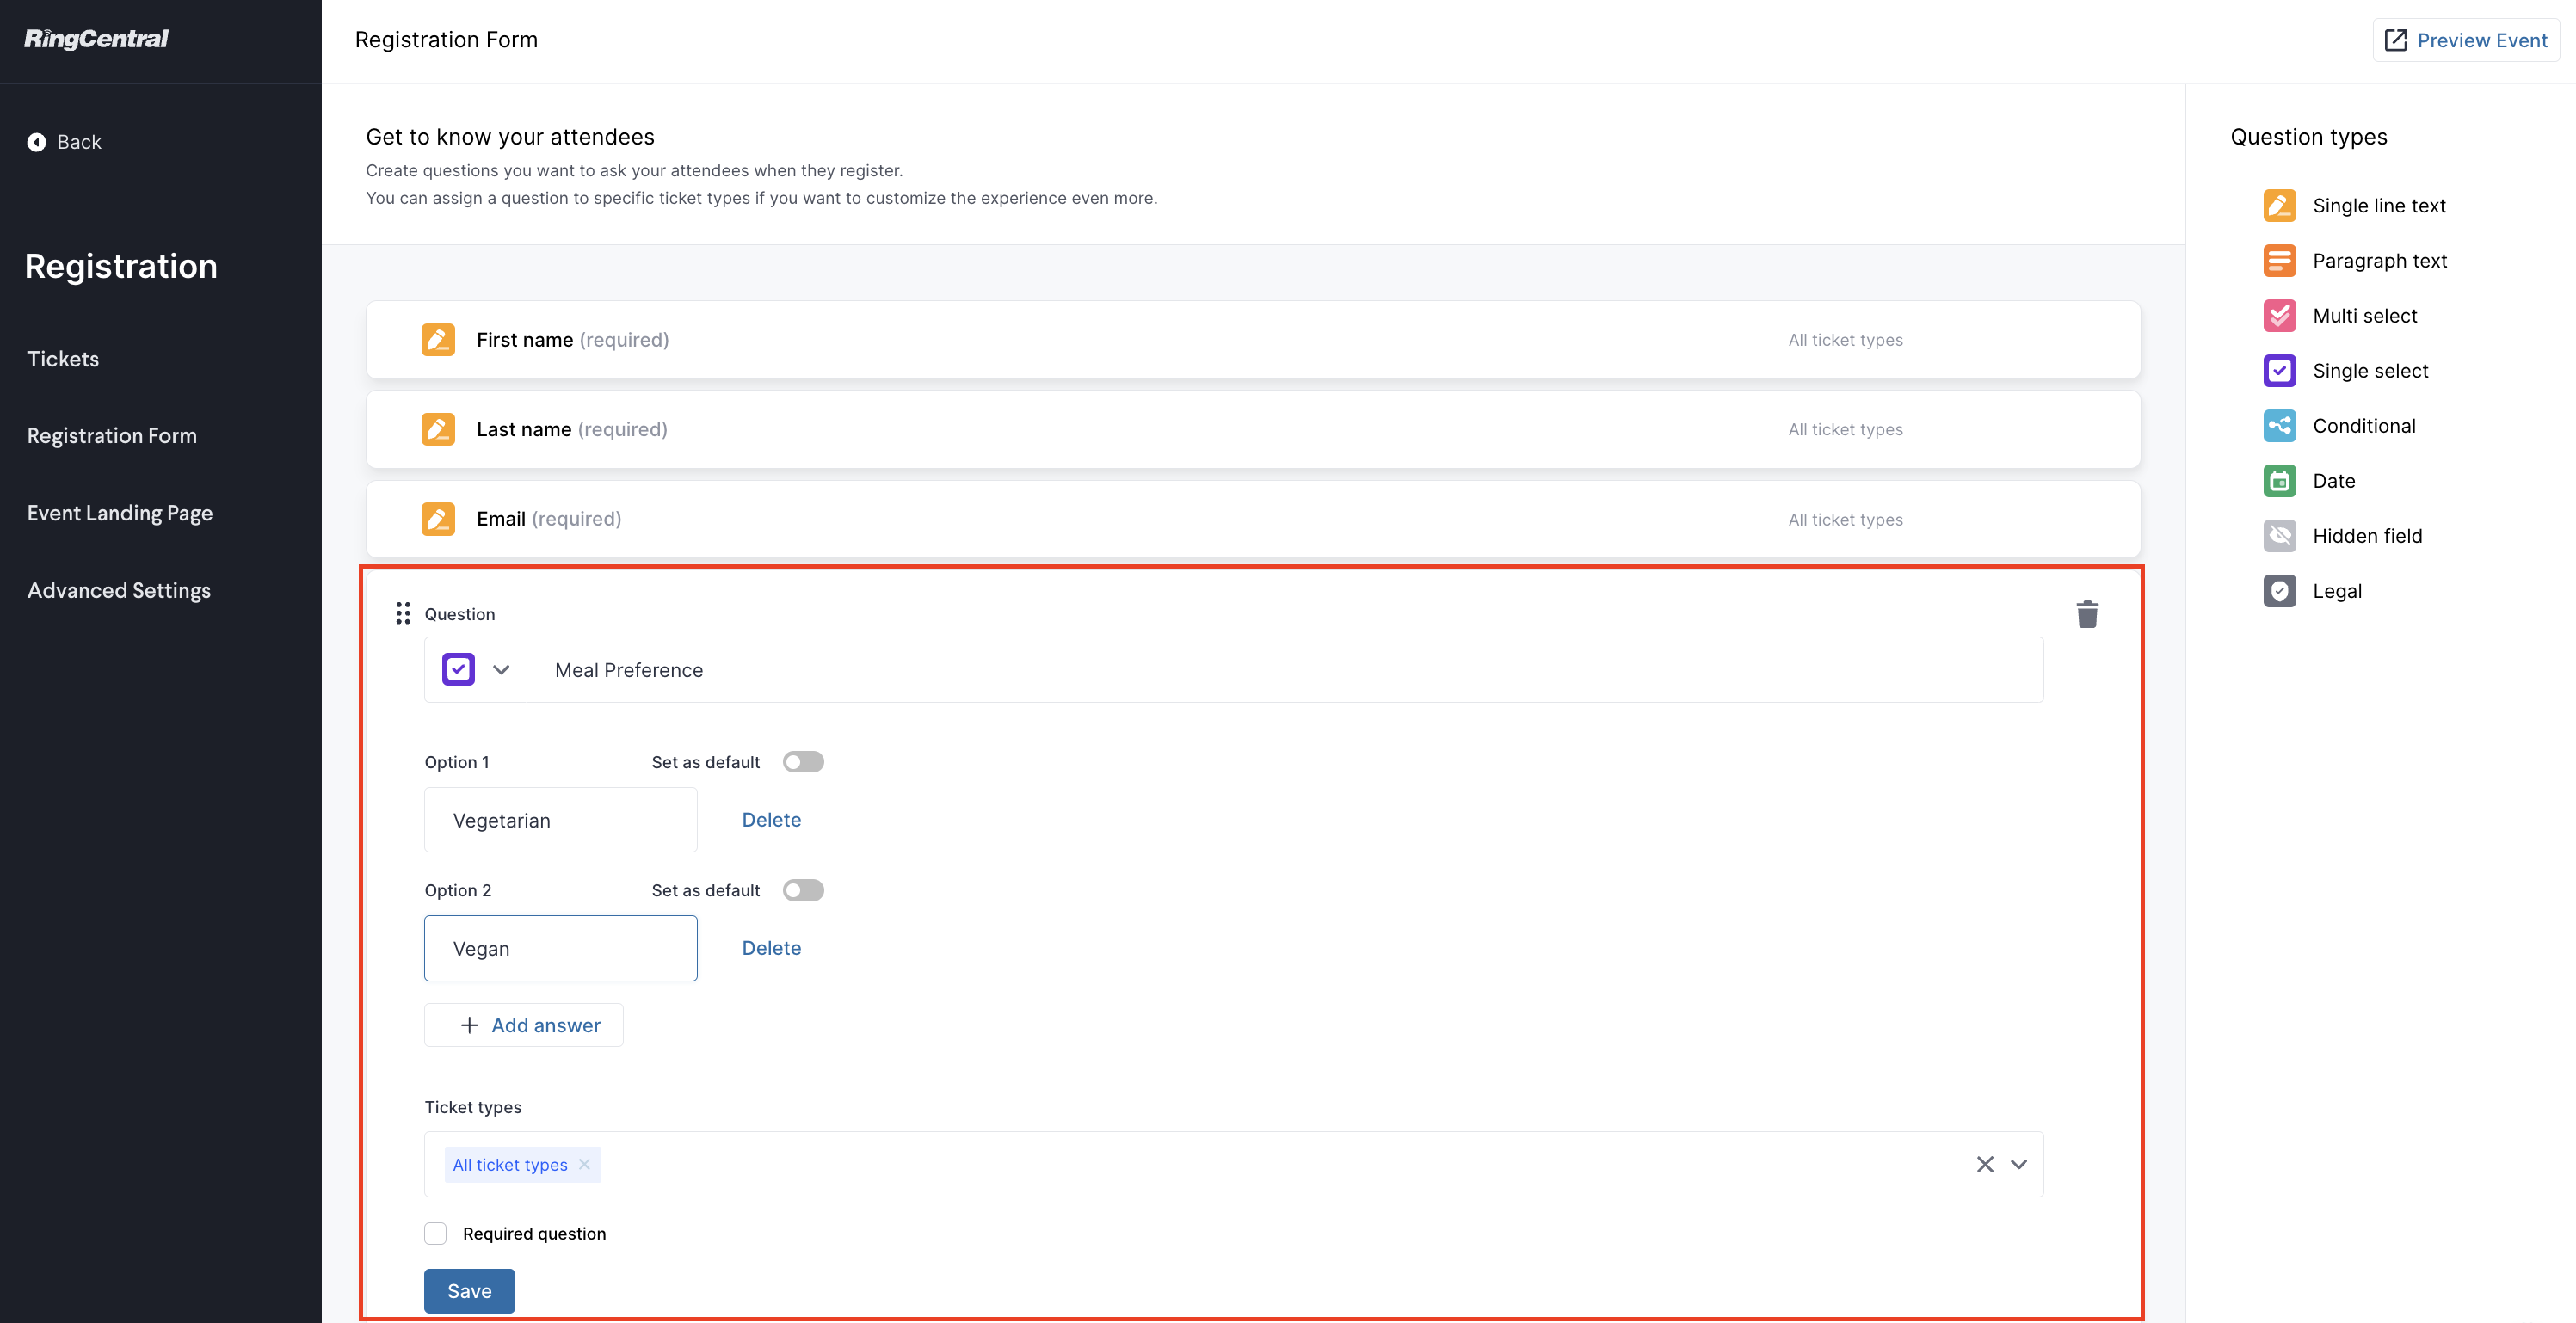The image size is (2576, 1323).
Task: Click the Single line text icon
Action: [2279, 205]
